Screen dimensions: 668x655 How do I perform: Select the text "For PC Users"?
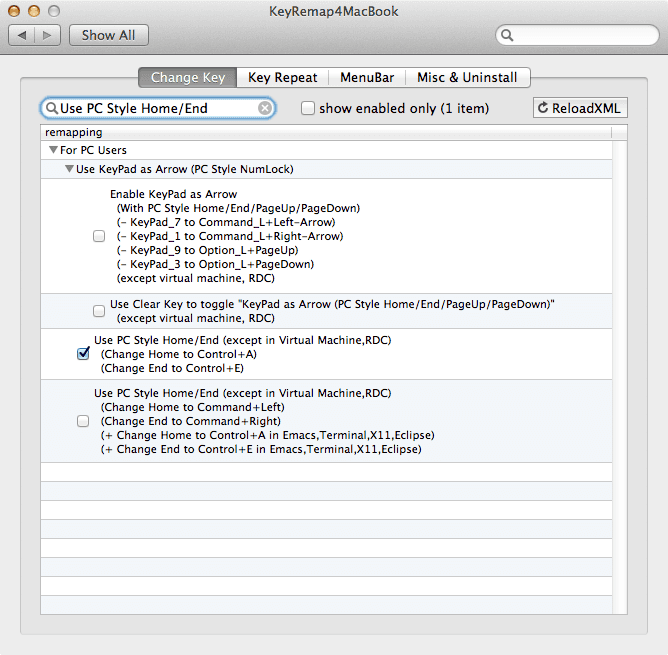click(93, 150)
